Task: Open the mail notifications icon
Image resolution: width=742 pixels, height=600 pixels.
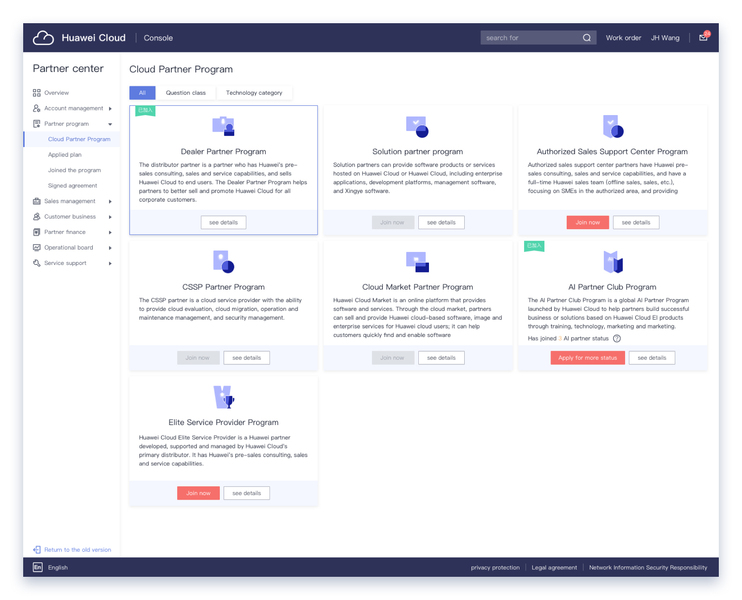Action: (704, 37)
